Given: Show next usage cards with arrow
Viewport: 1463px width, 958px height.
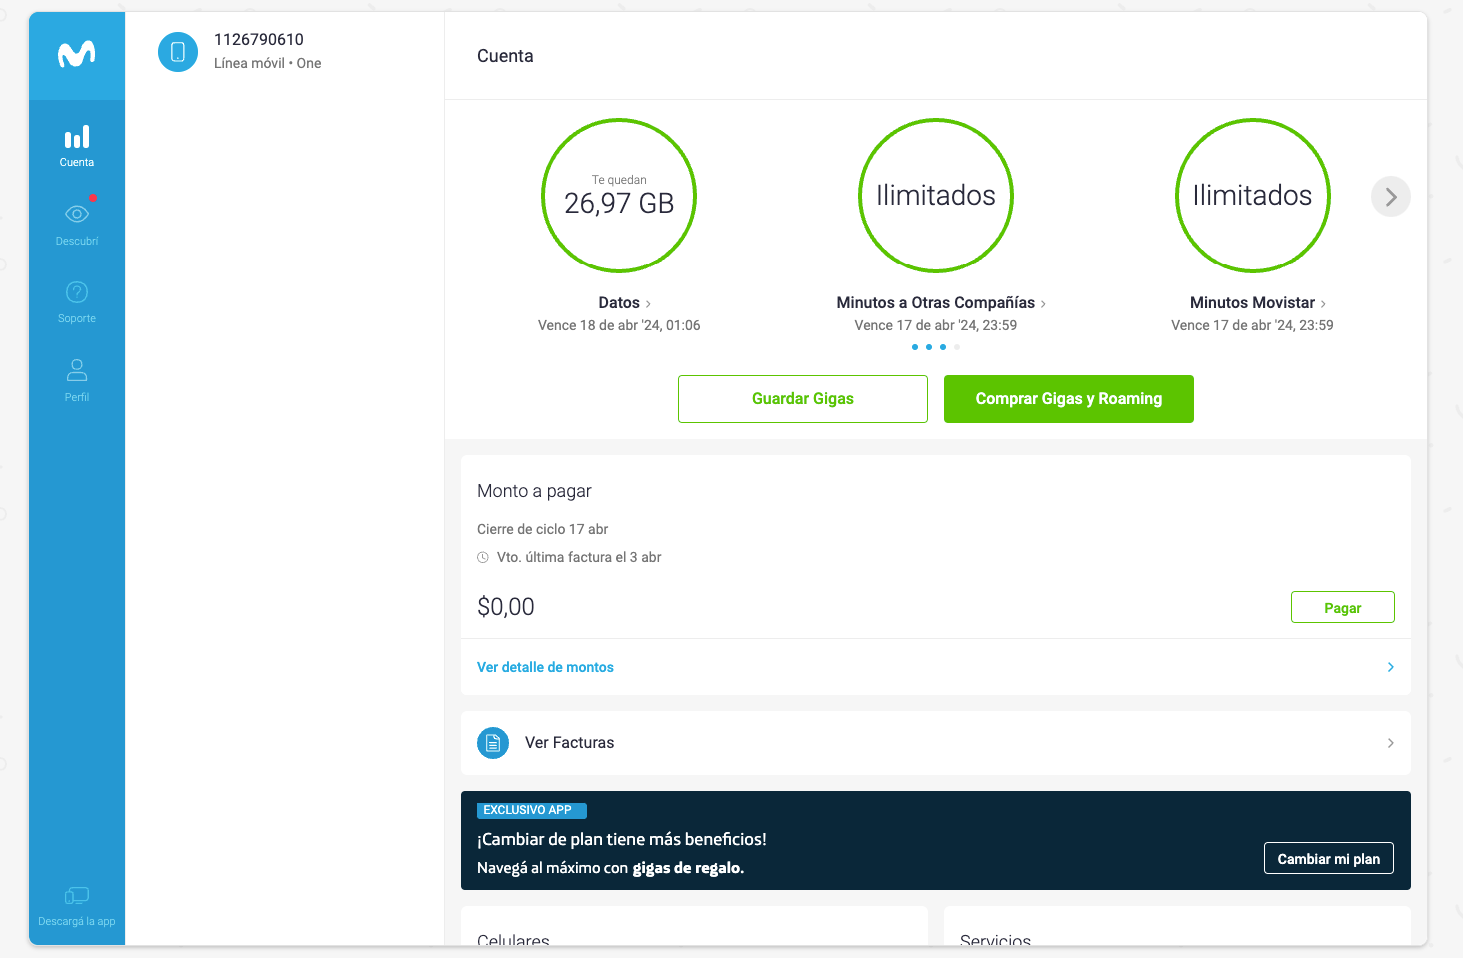Looking at the screenshot, I should (x=1390, y=197).
